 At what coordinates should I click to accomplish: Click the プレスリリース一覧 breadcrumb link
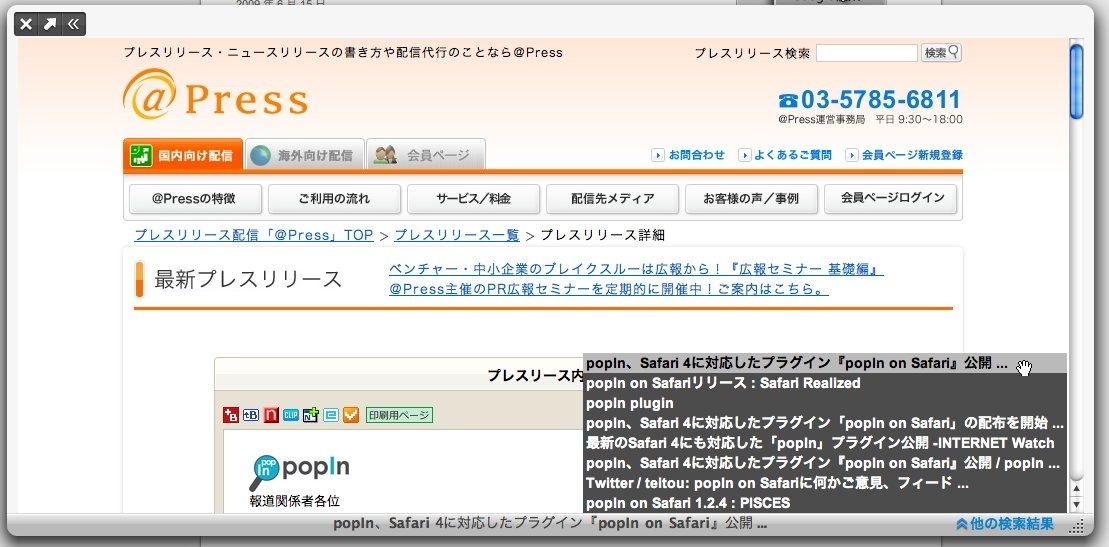point(457,235)
